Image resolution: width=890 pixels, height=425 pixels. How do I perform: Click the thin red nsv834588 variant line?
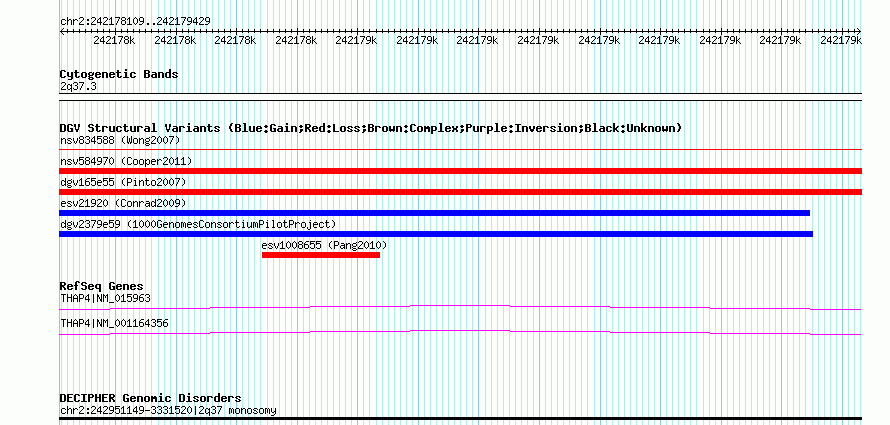point(460,150)
